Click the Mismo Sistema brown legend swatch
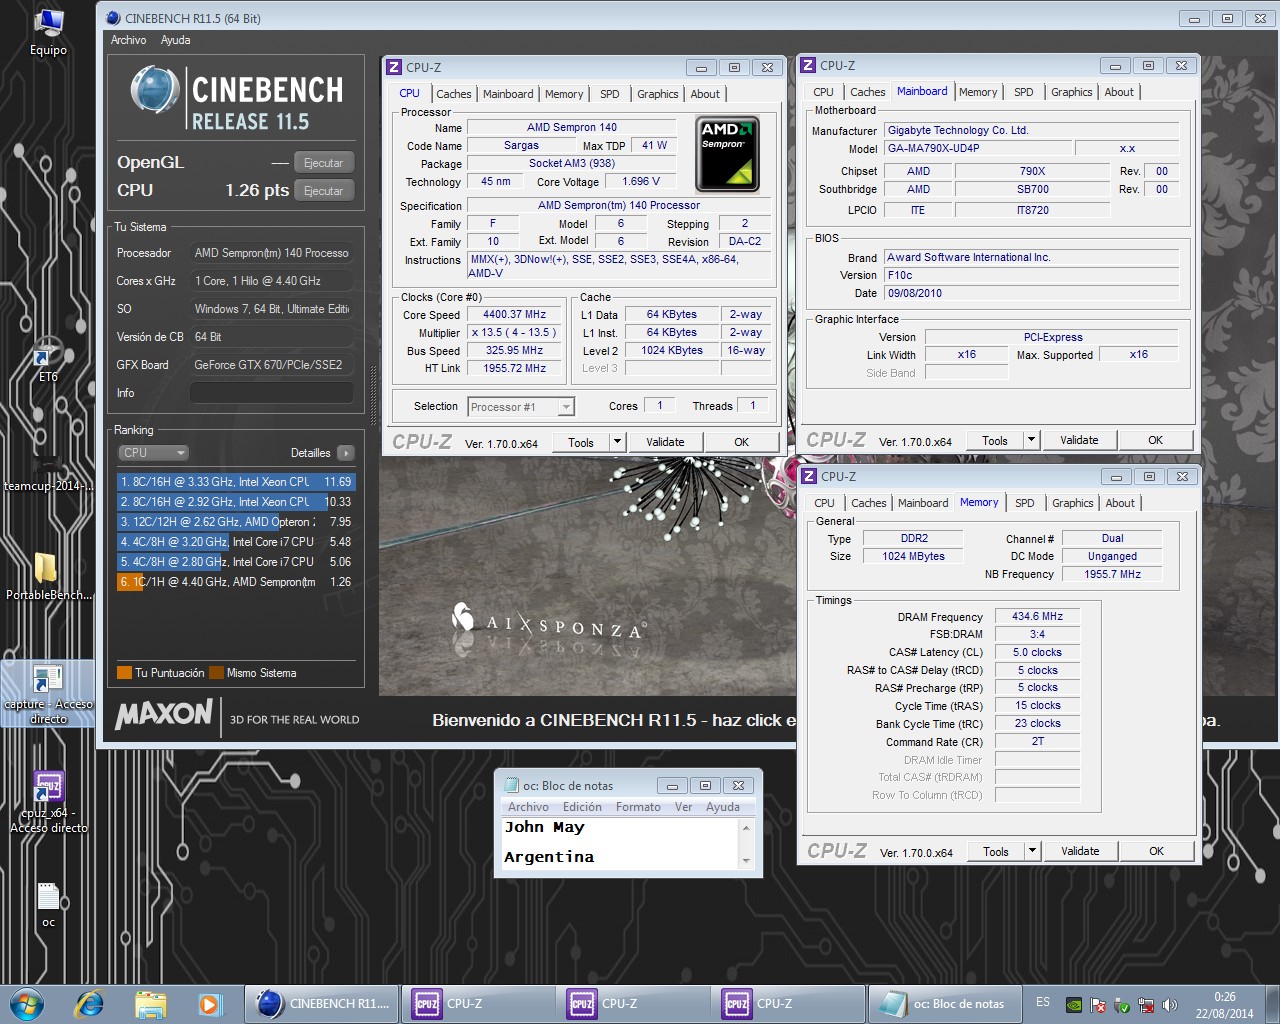 coord(216,673)
